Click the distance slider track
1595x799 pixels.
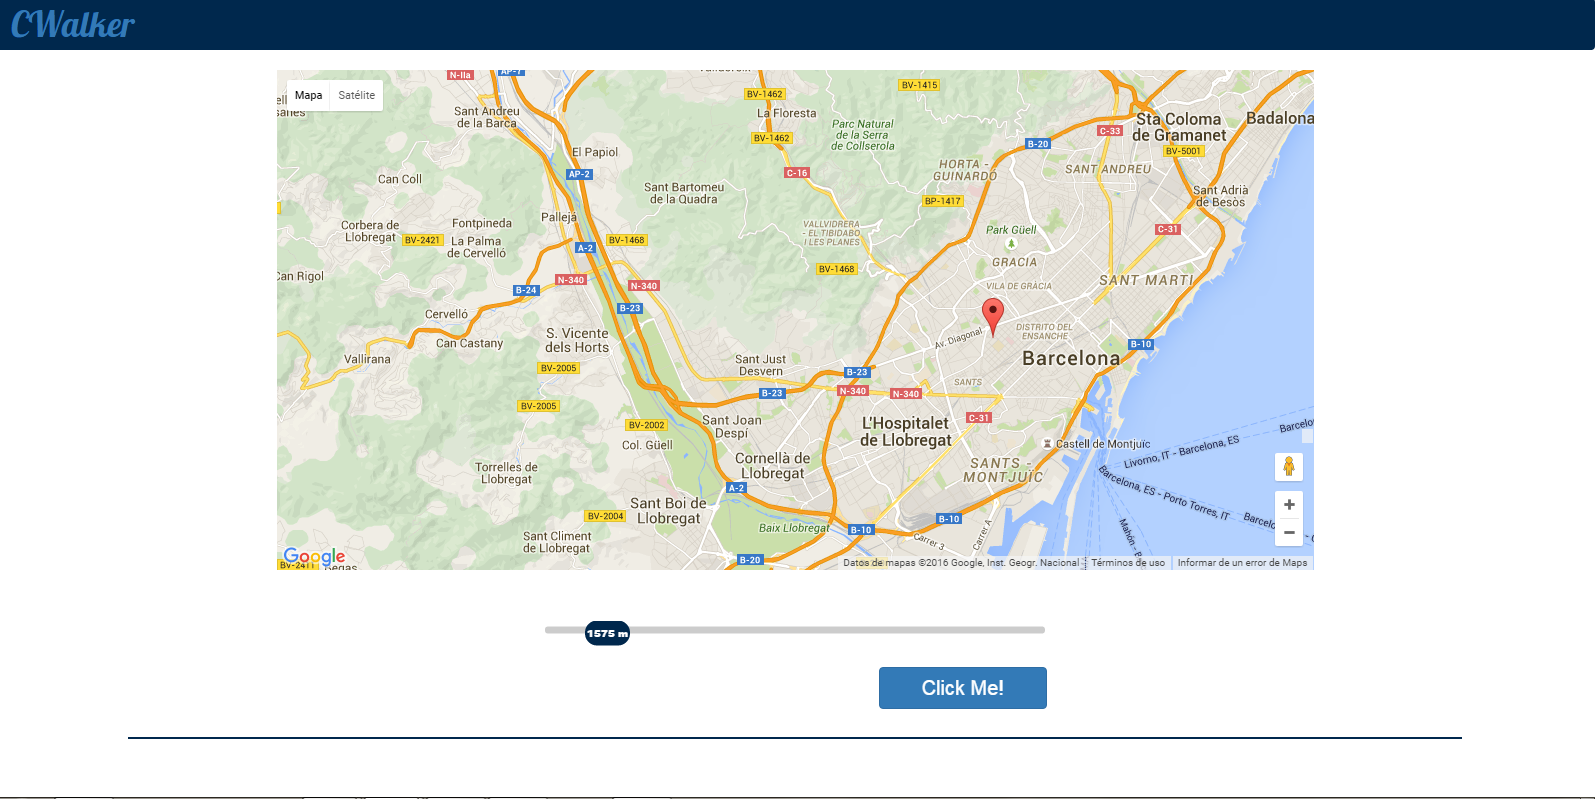[x=795, y=630]
